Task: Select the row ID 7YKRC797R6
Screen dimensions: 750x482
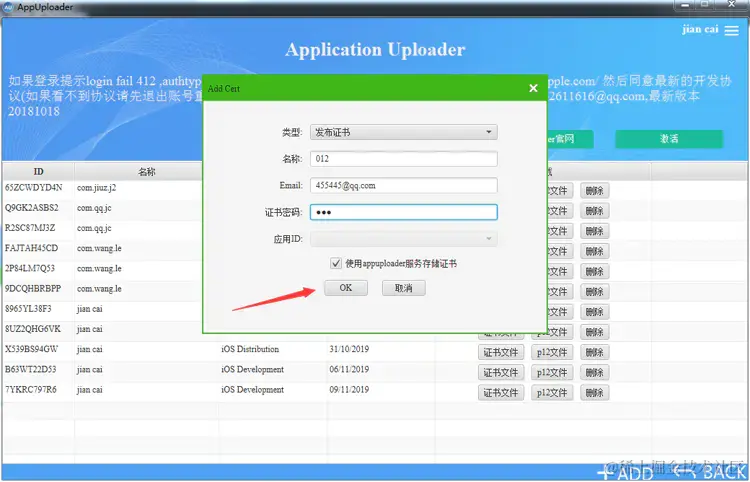Action: point(31,390)
